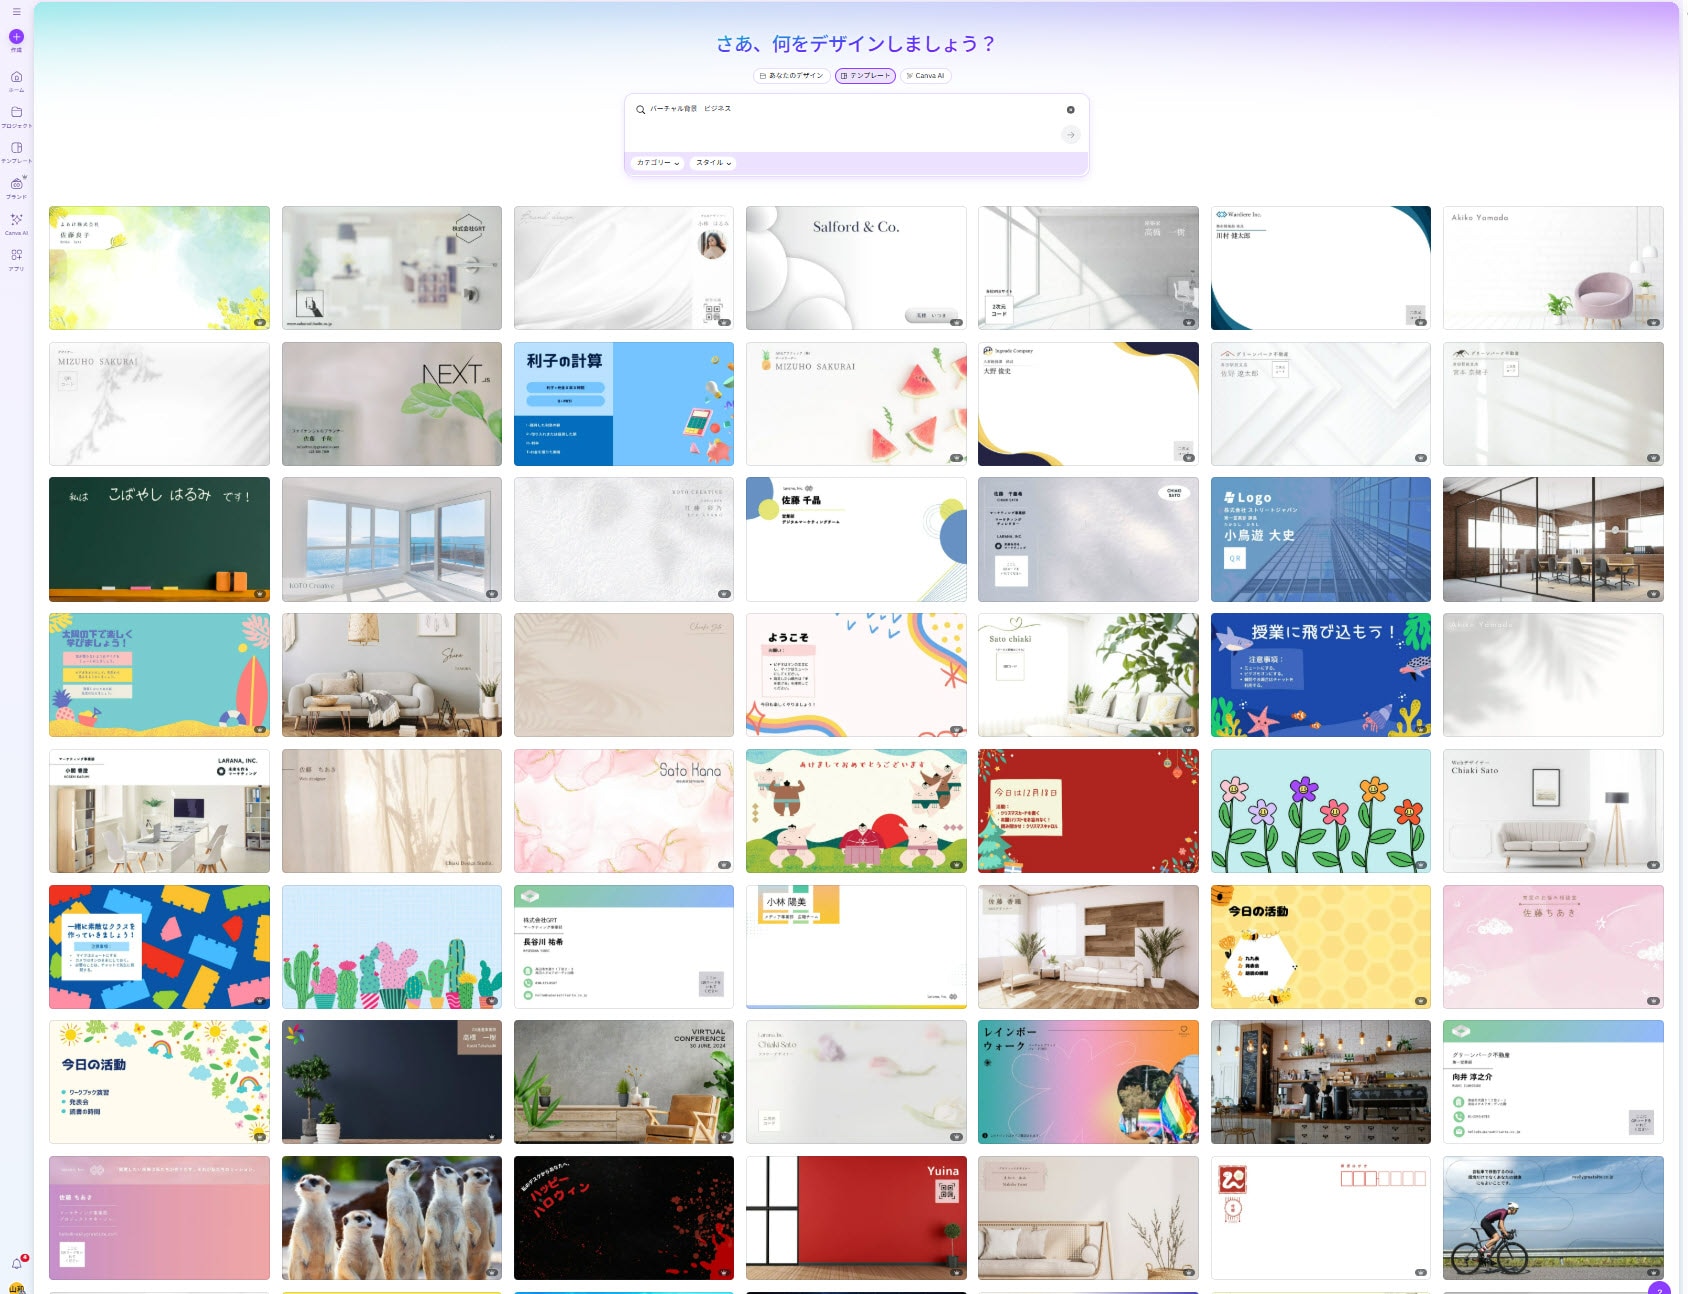Open アプリ in the sidebar
This screenshot has width=1688, height=1294.
(16, 256)
